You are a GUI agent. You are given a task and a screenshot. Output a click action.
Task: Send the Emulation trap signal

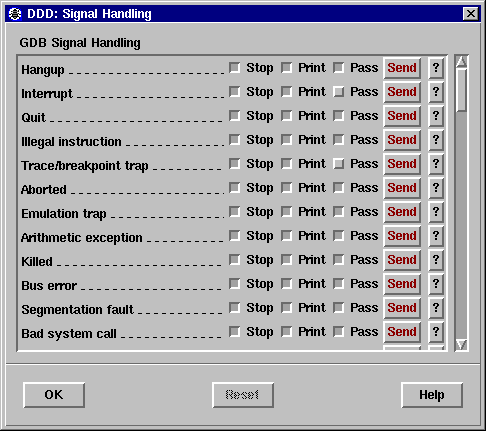coord(402,212)
